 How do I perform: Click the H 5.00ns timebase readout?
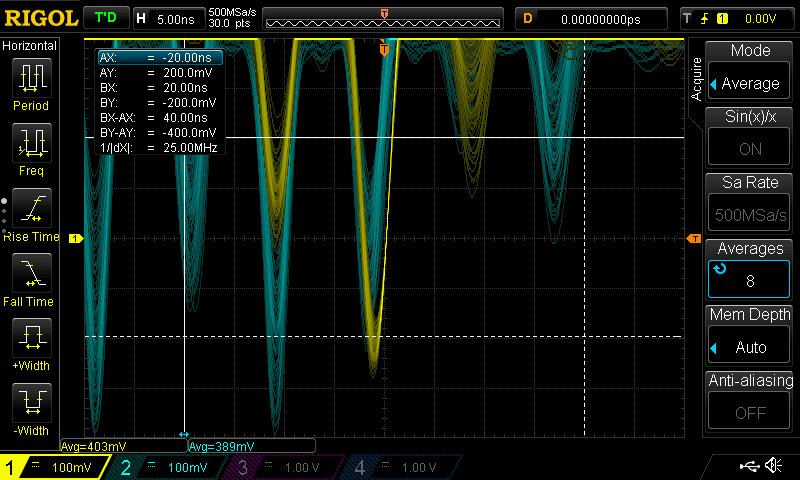point(168,19)
